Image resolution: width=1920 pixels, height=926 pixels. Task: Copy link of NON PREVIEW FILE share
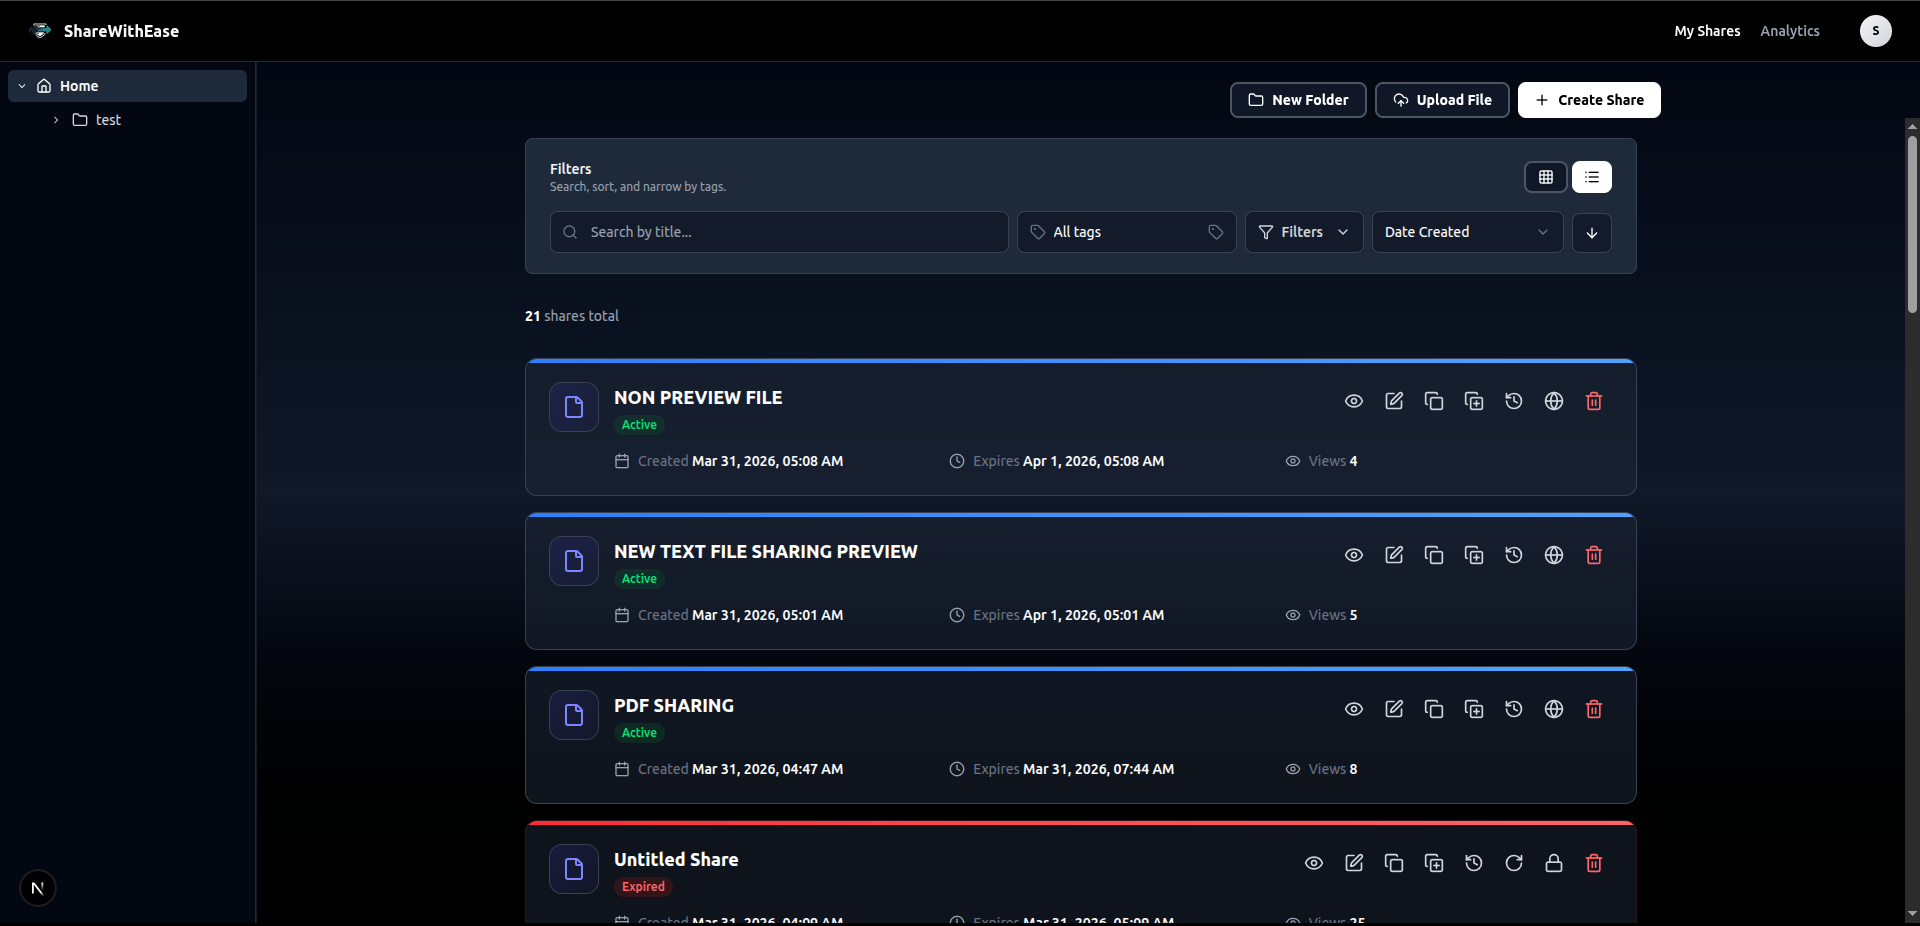(1434, 401)
